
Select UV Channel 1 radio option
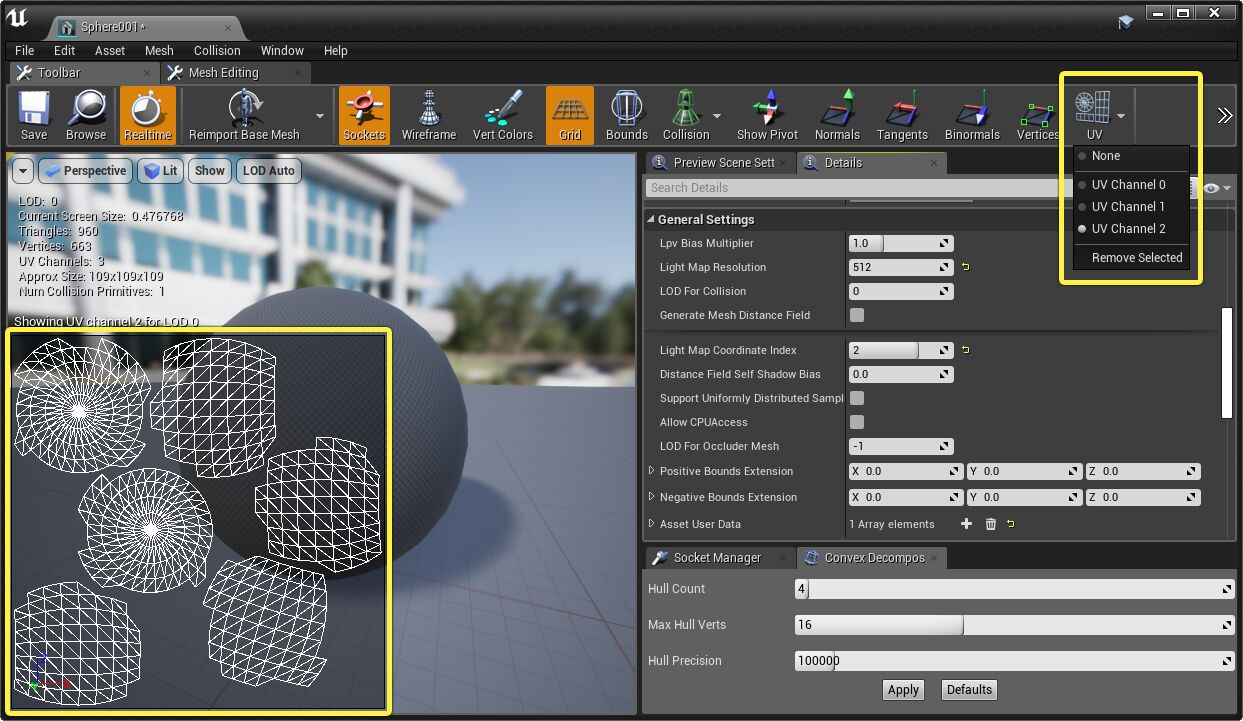pyautogui.click(x=1127, y=207)
